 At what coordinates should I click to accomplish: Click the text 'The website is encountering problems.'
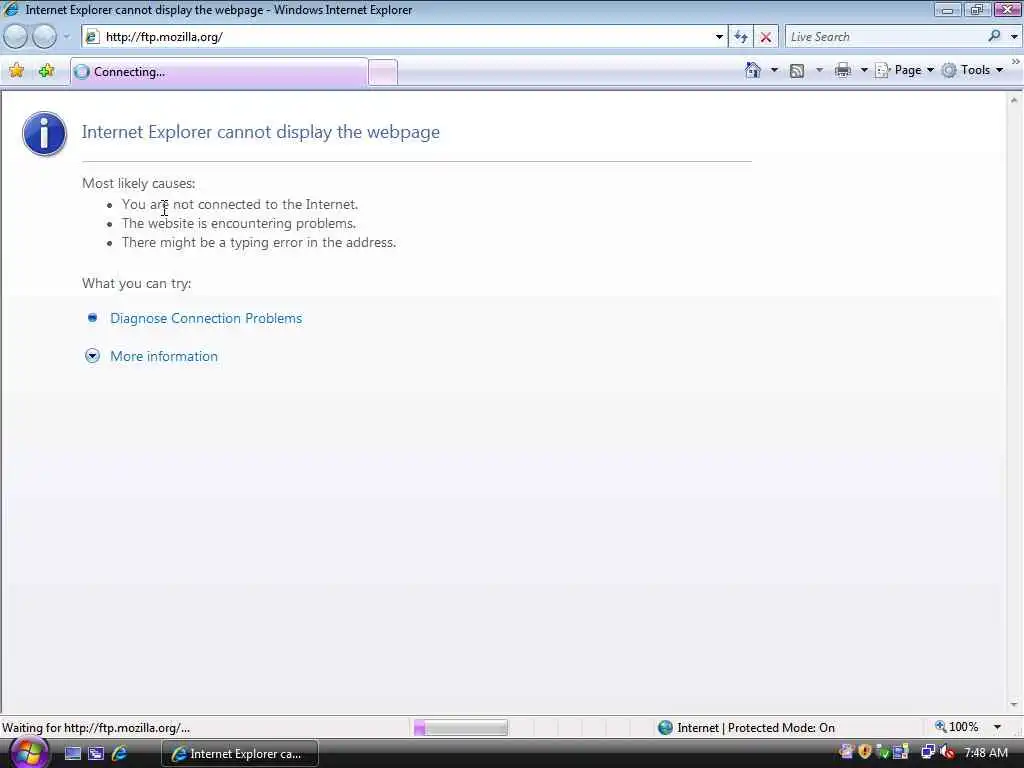(239, 223)
